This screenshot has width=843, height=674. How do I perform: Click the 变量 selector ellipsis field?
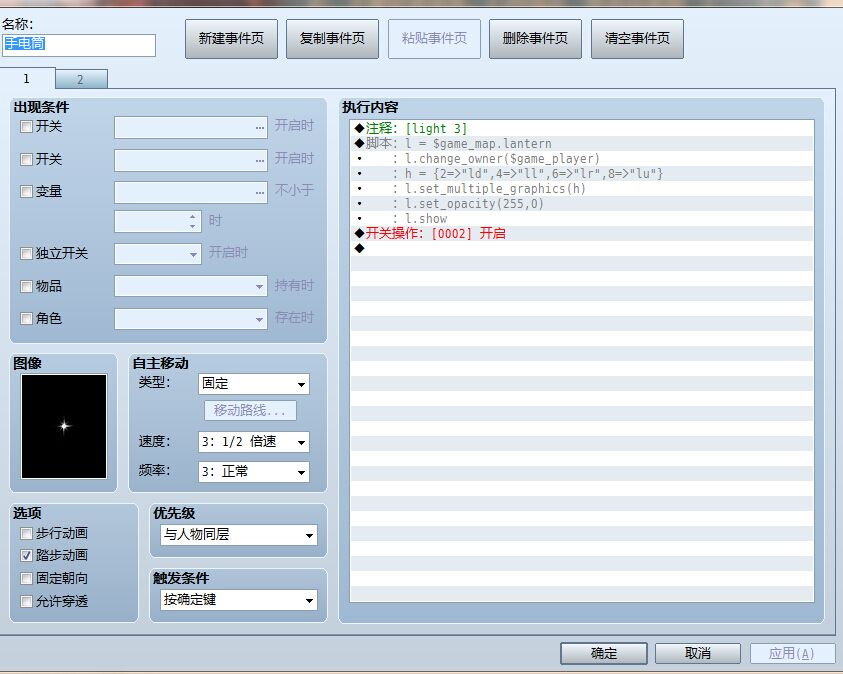tap(191, 192)
